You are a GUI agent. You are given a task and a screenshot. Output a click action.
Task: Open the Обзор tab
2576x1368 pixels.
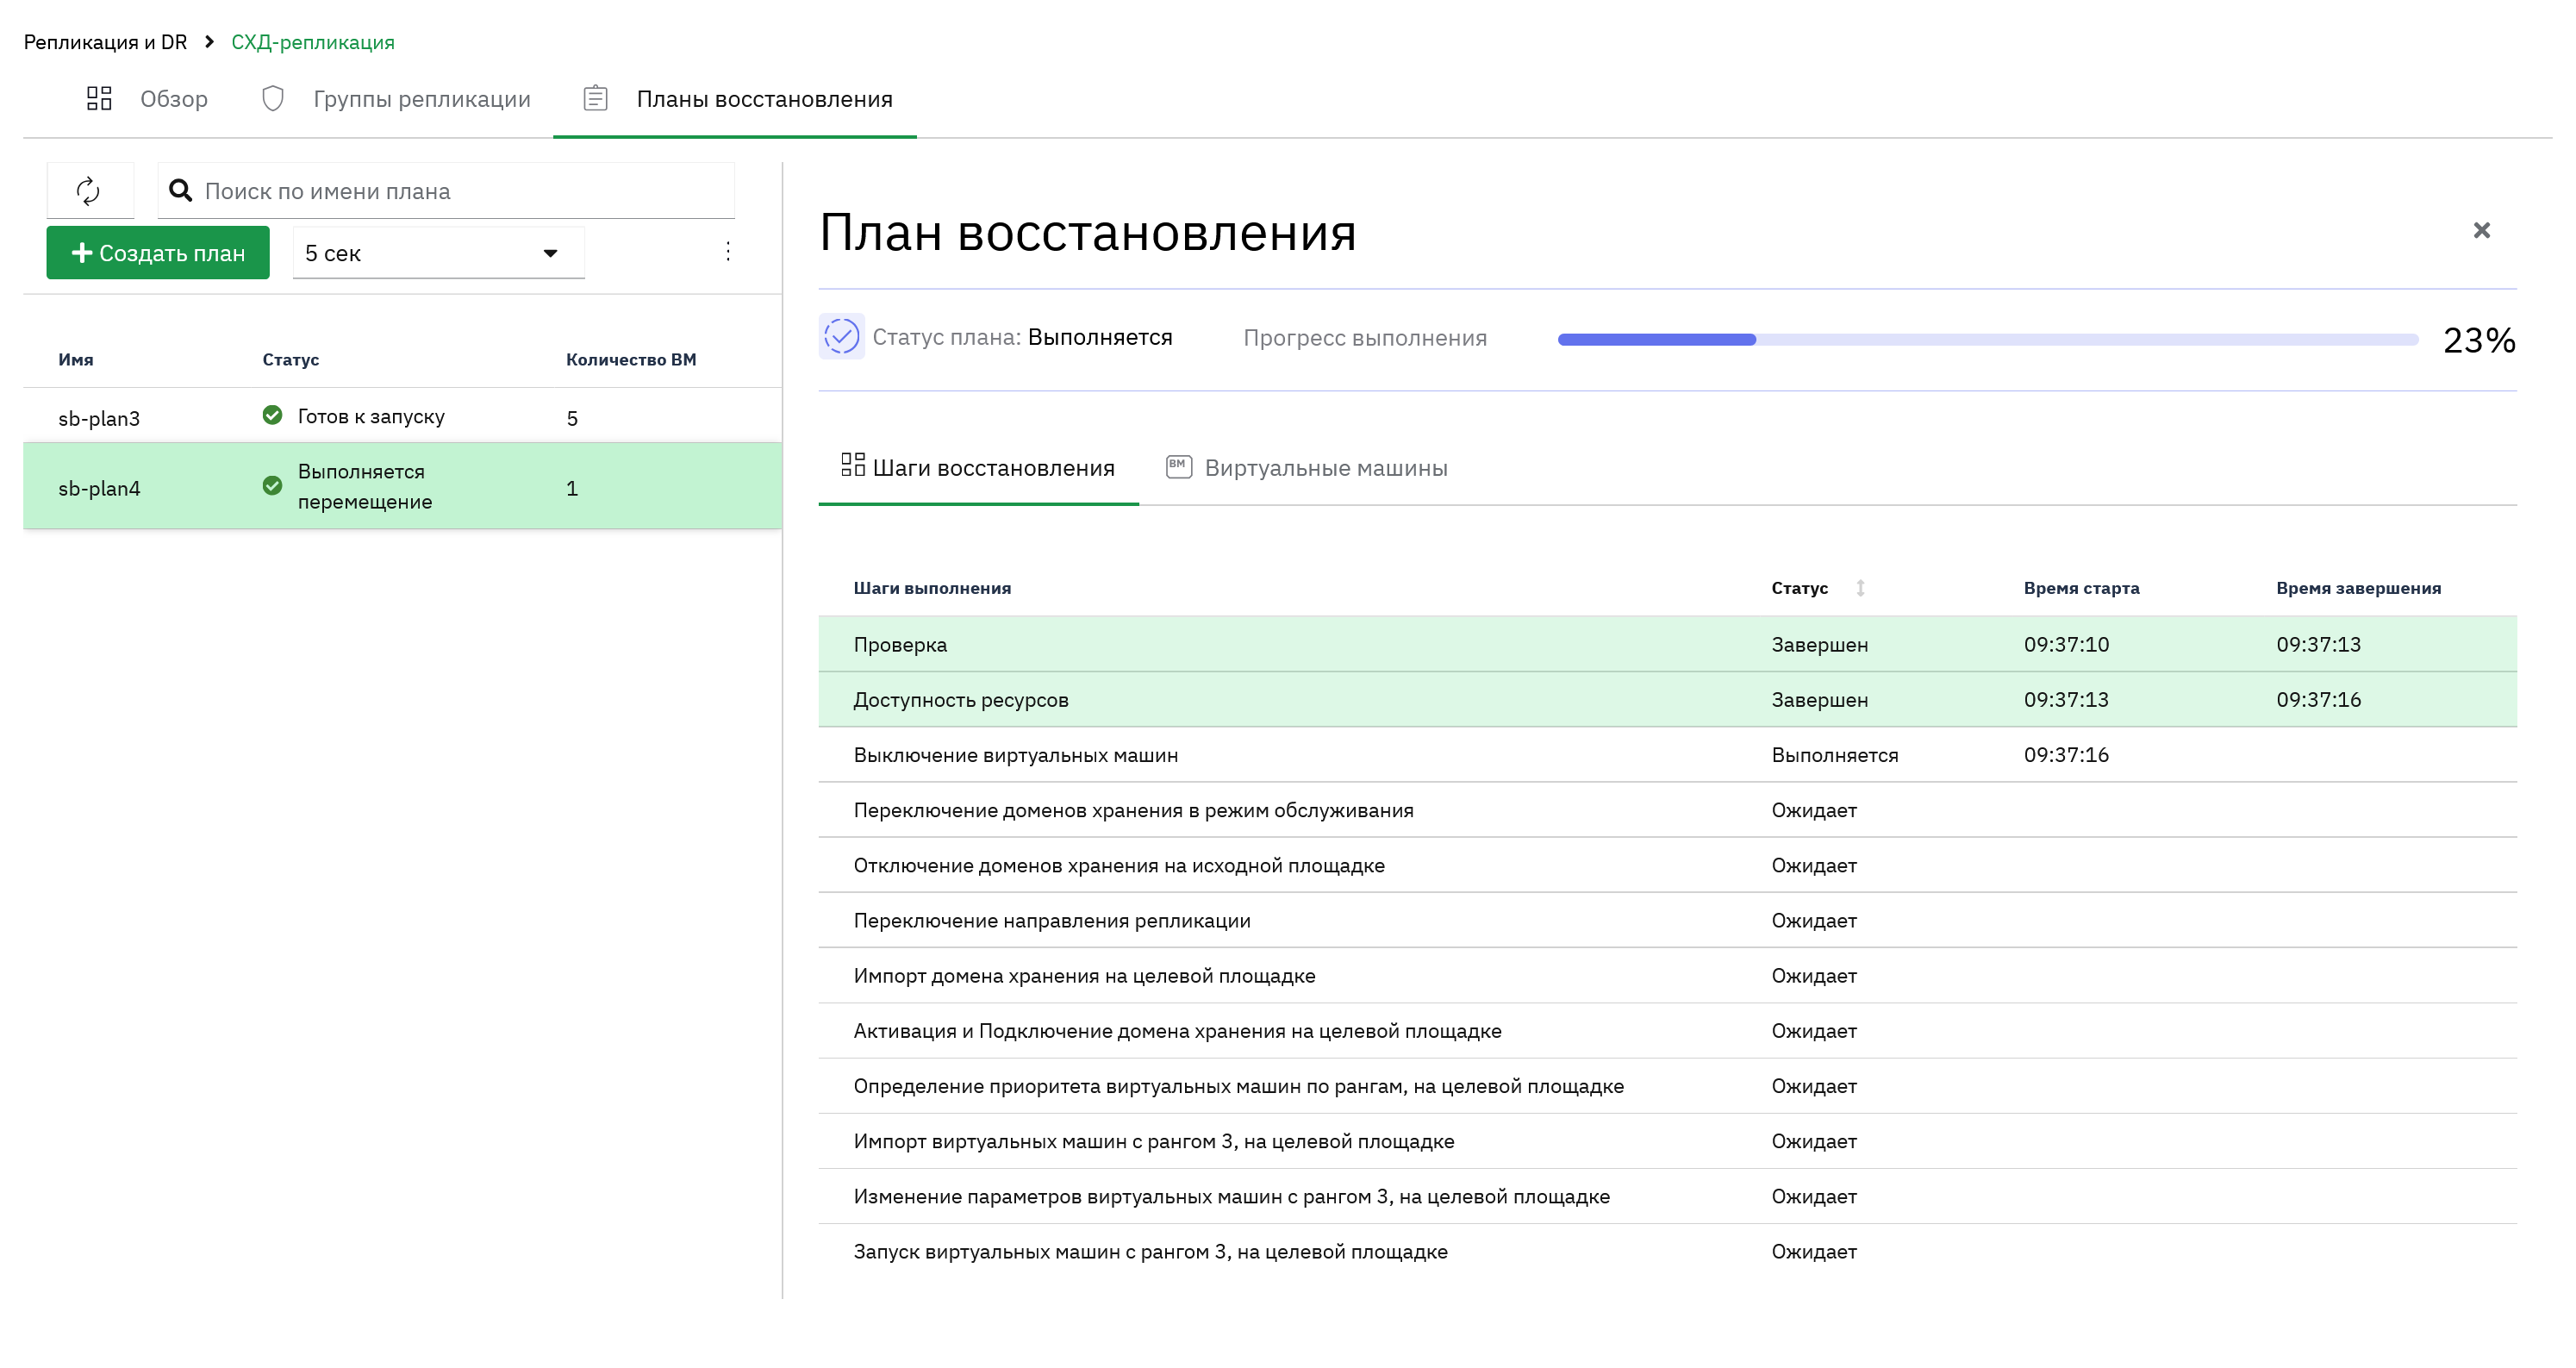[148, 99]
